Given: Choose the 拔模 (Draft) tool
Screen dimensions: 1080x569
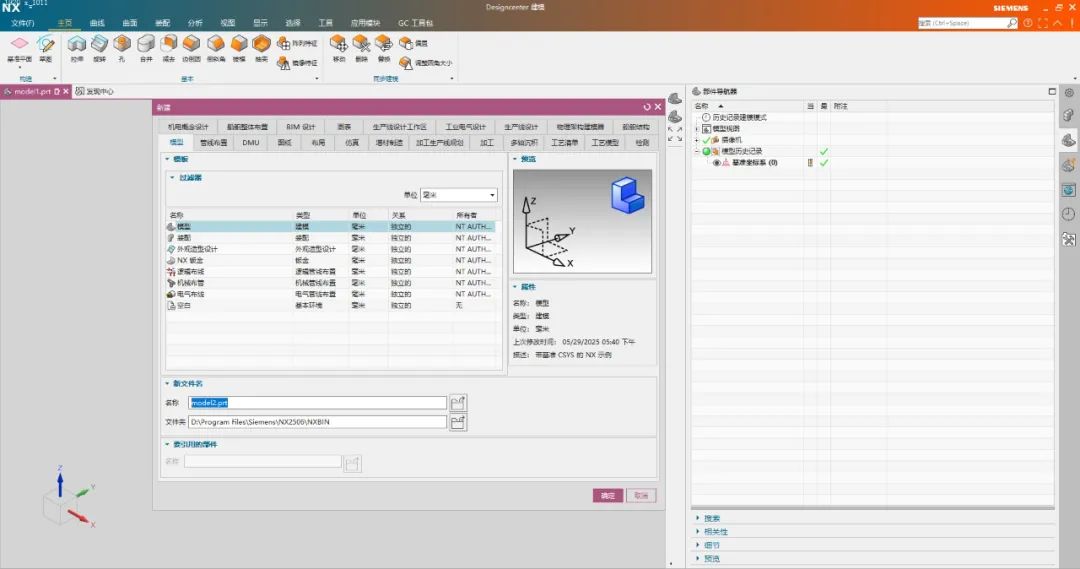Looking at the screenshot, I should 239,49.
